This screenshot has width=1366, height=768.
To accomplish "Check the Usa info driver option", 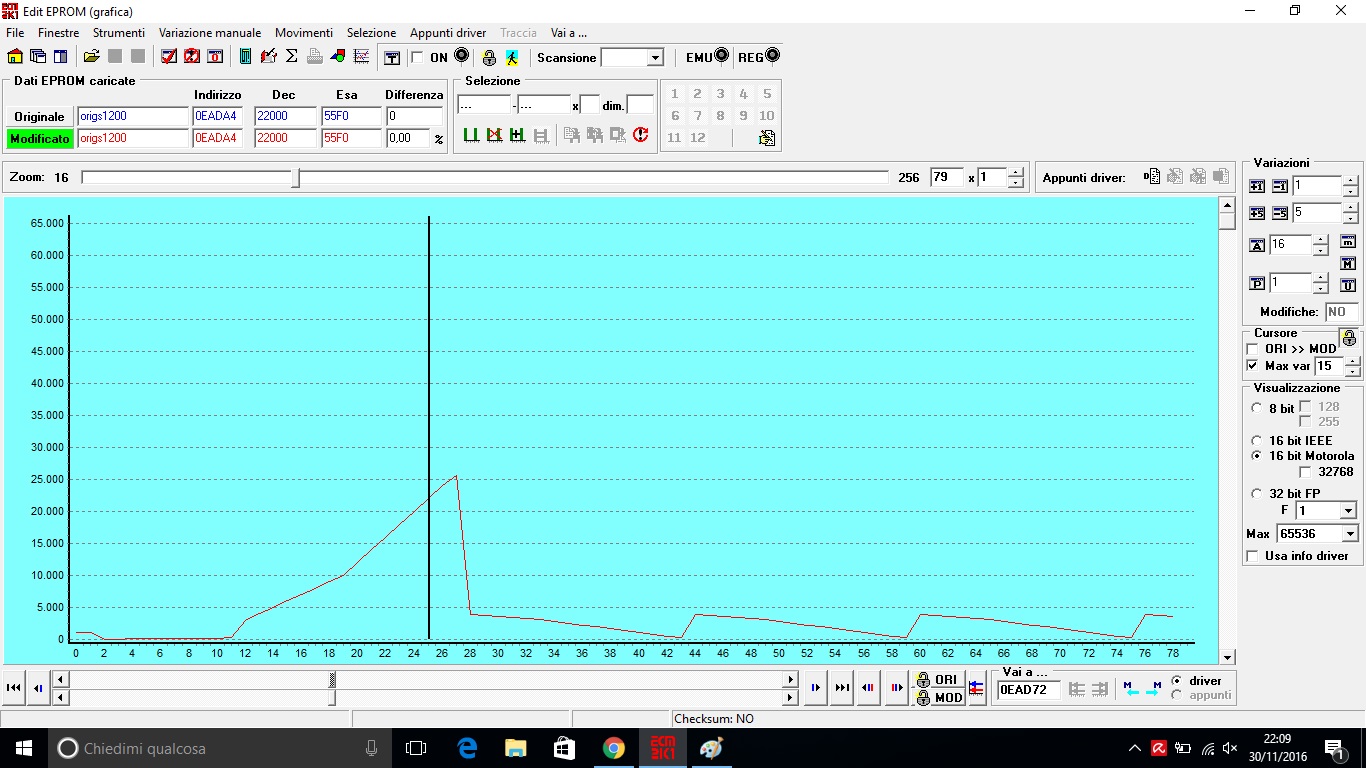I will click(x=1253, y=556).
